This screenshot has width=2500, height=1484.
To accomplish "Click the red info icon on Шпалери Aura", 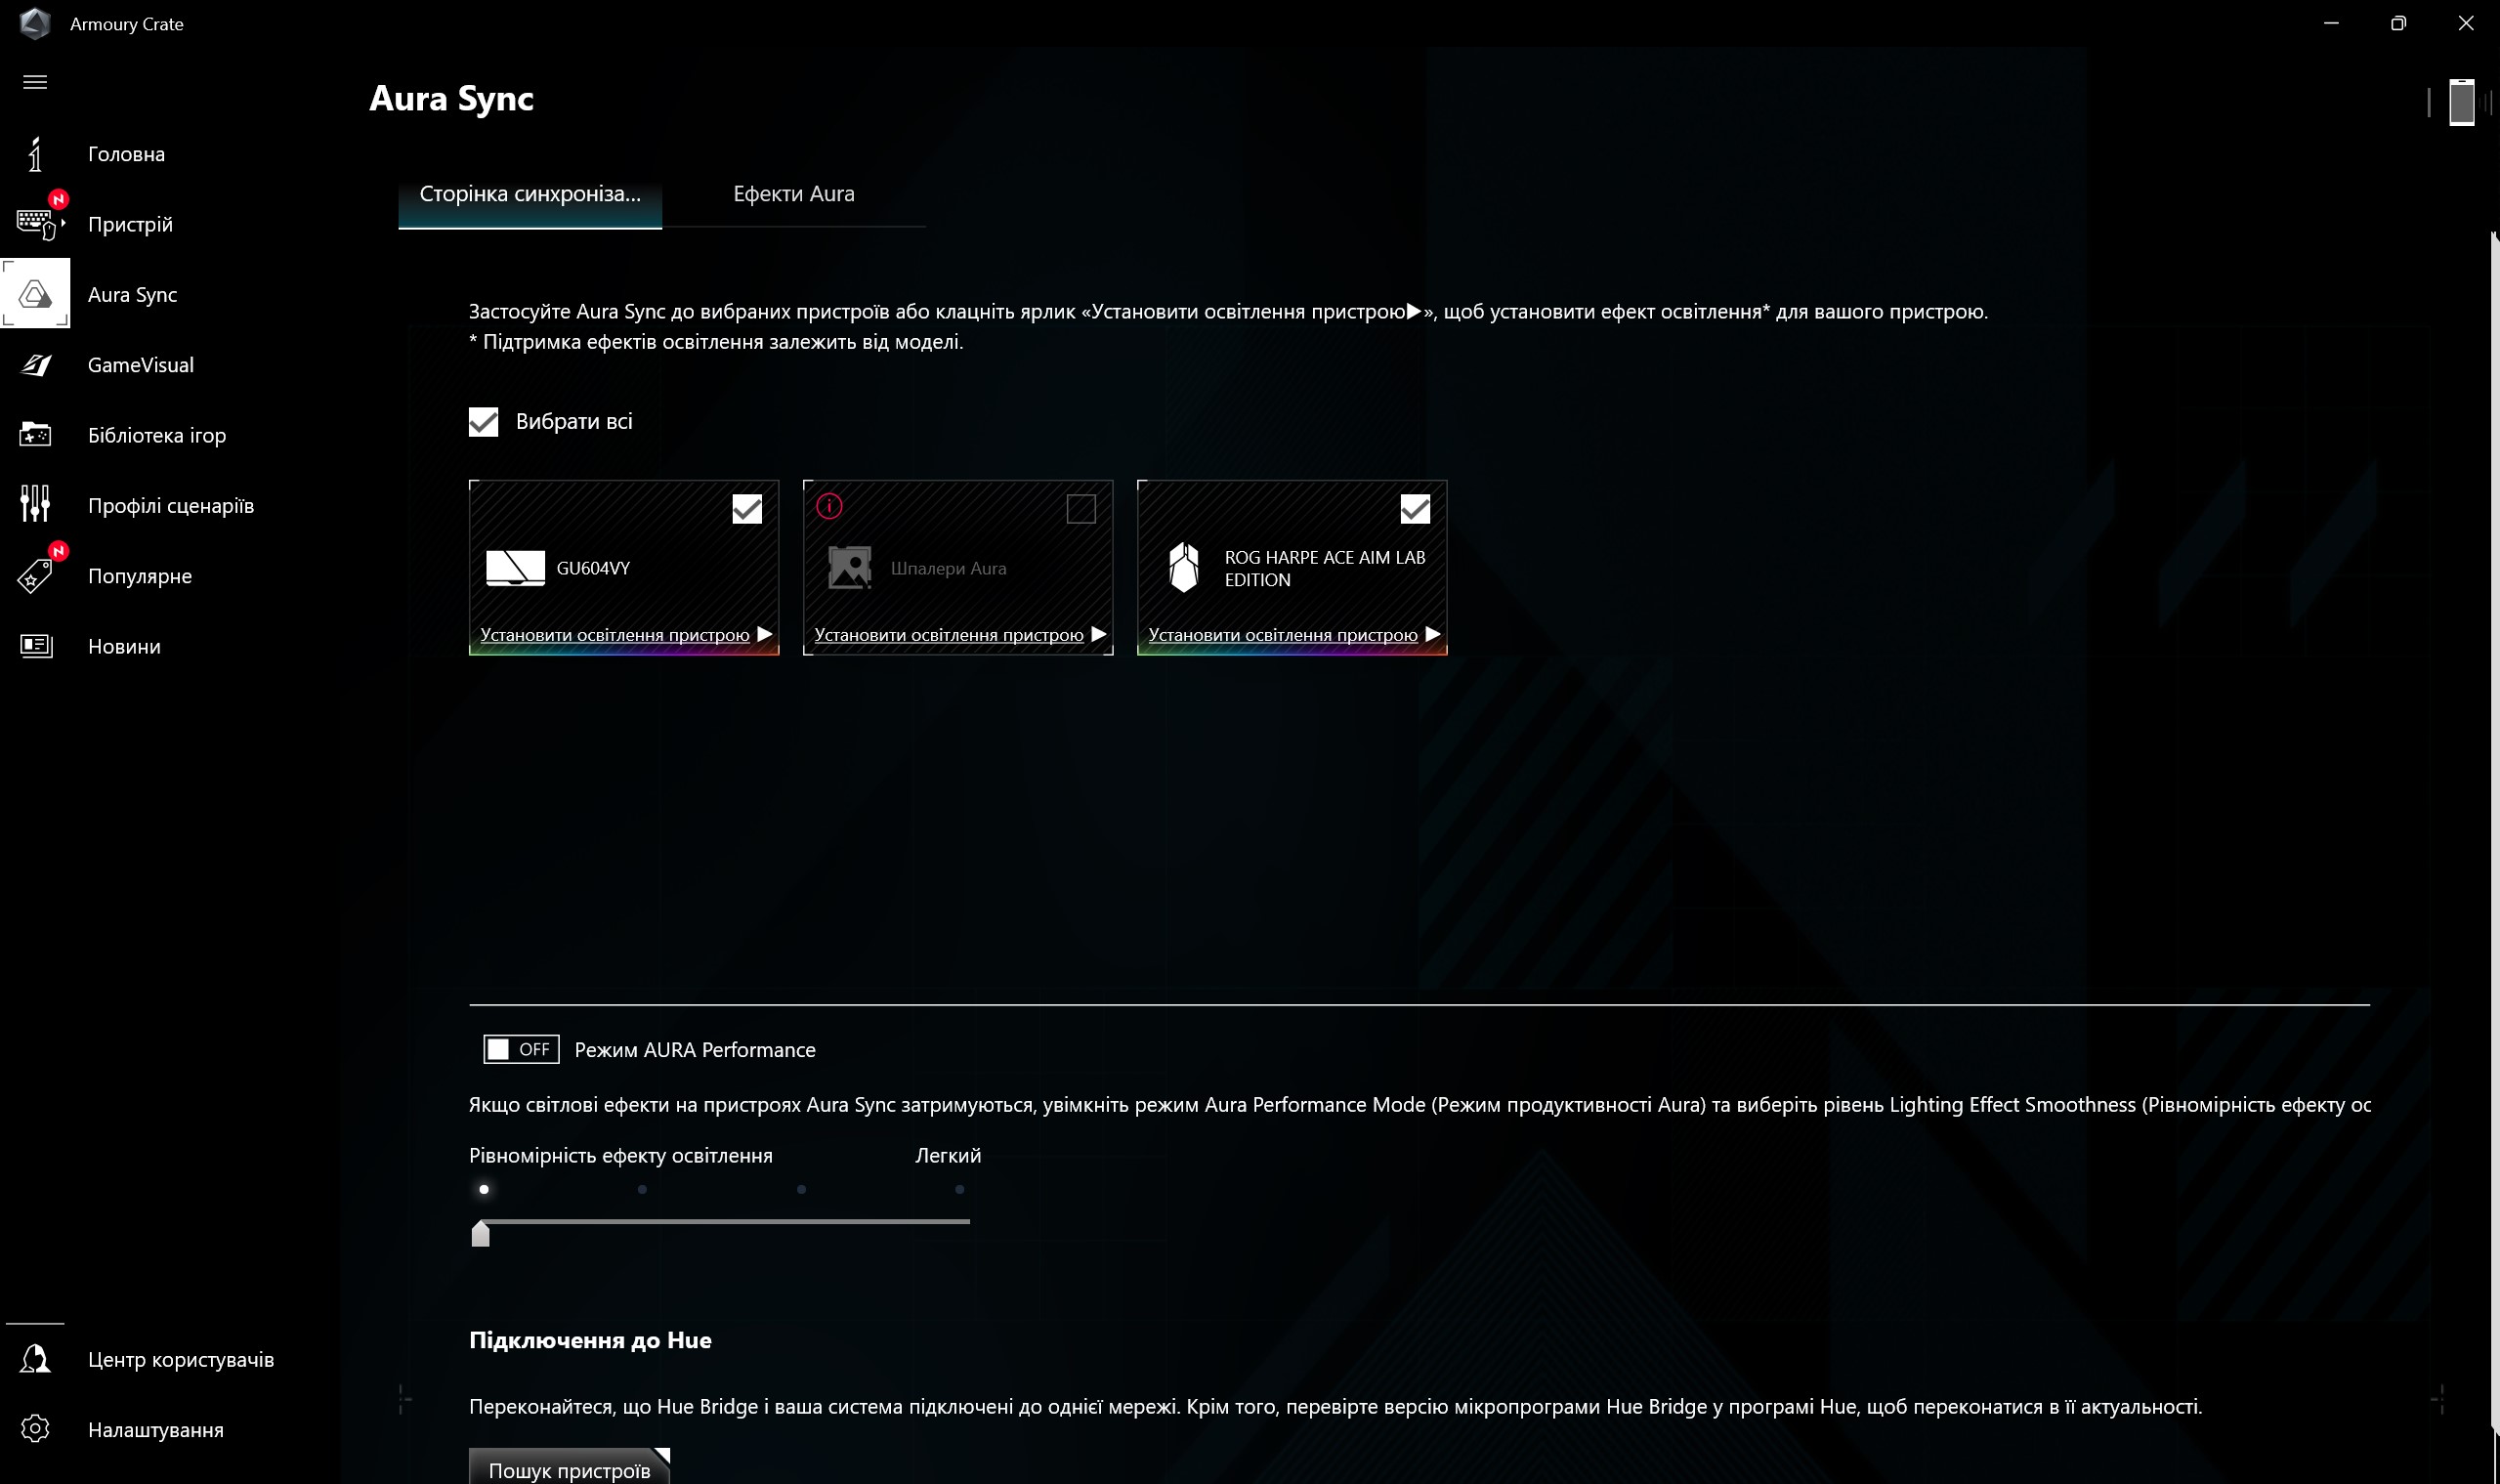I will [x=829, y=506].
